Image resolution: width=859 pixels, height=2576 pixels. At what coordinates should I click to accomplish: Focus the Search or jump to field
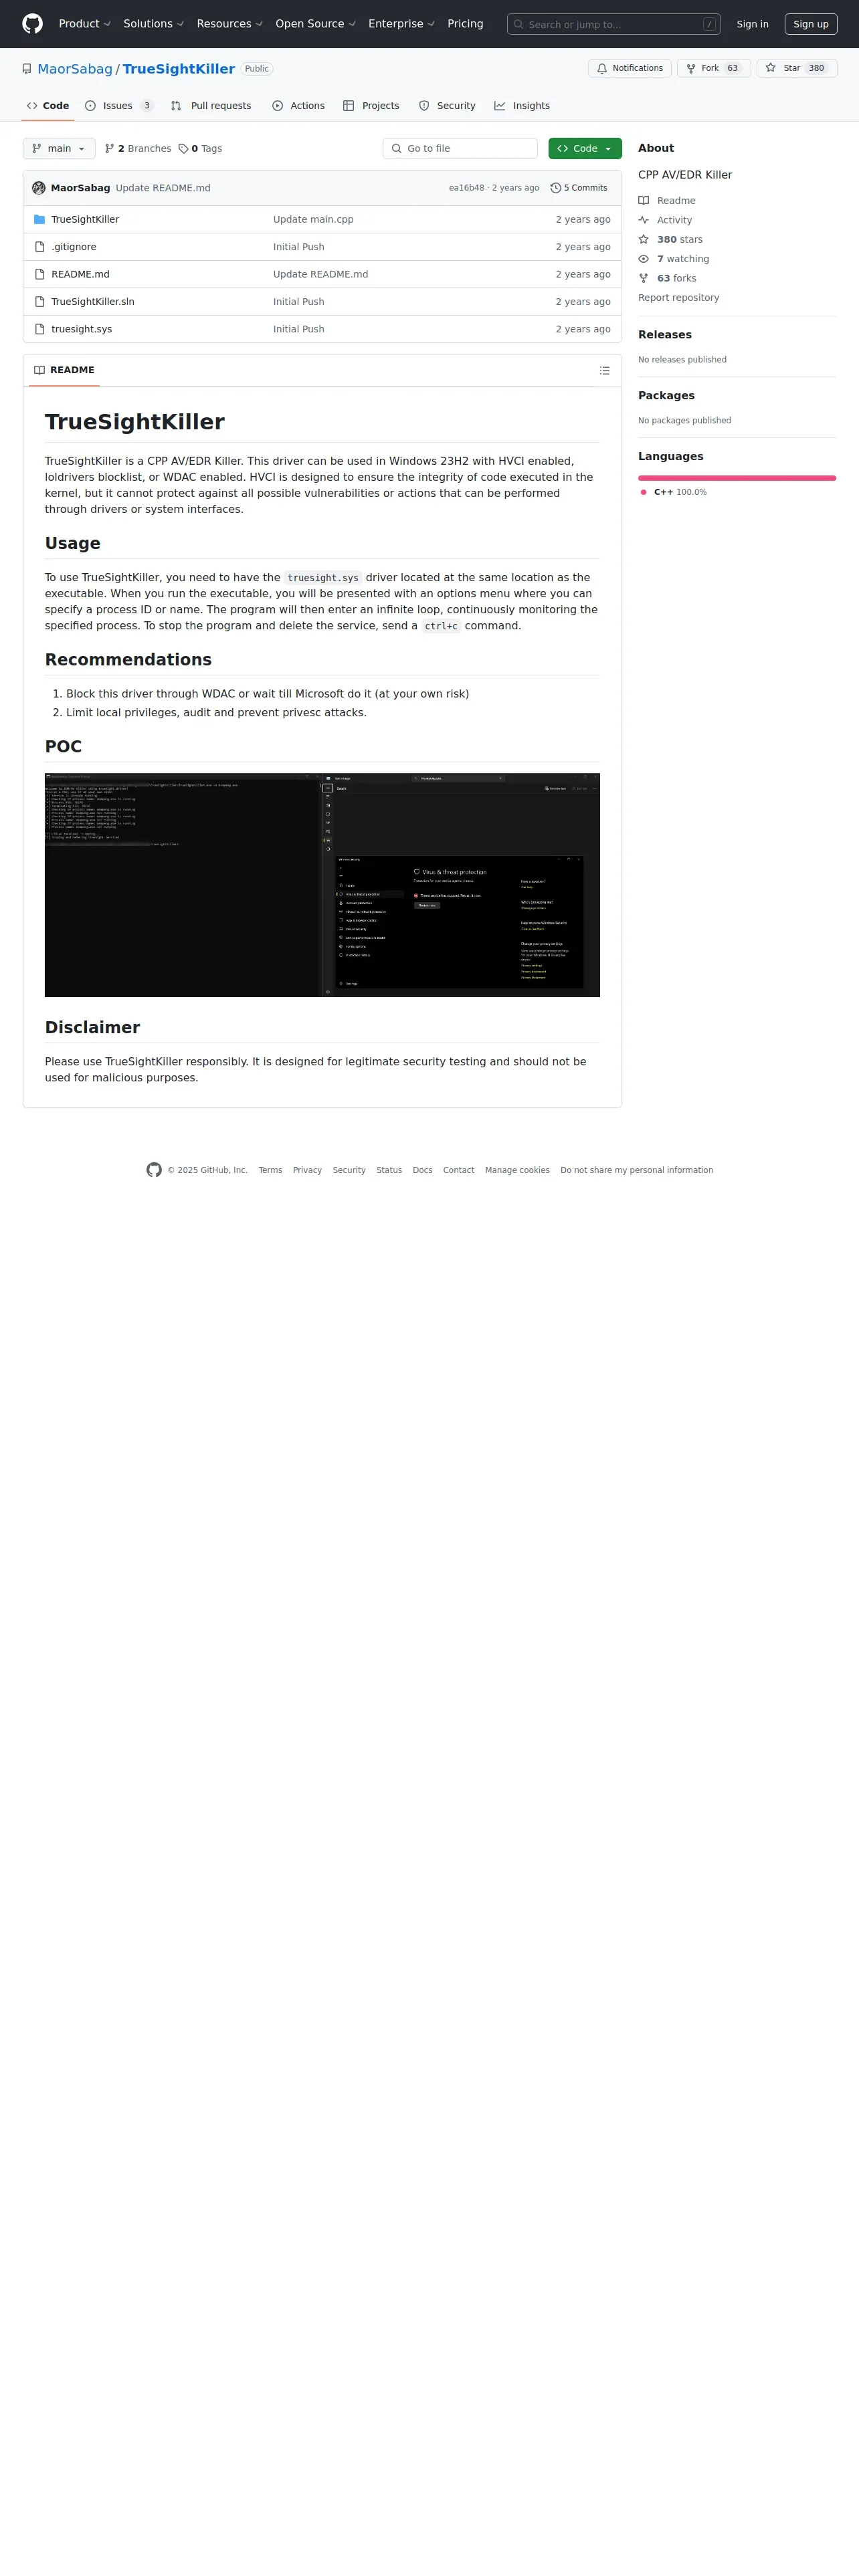tap(613, 24)
